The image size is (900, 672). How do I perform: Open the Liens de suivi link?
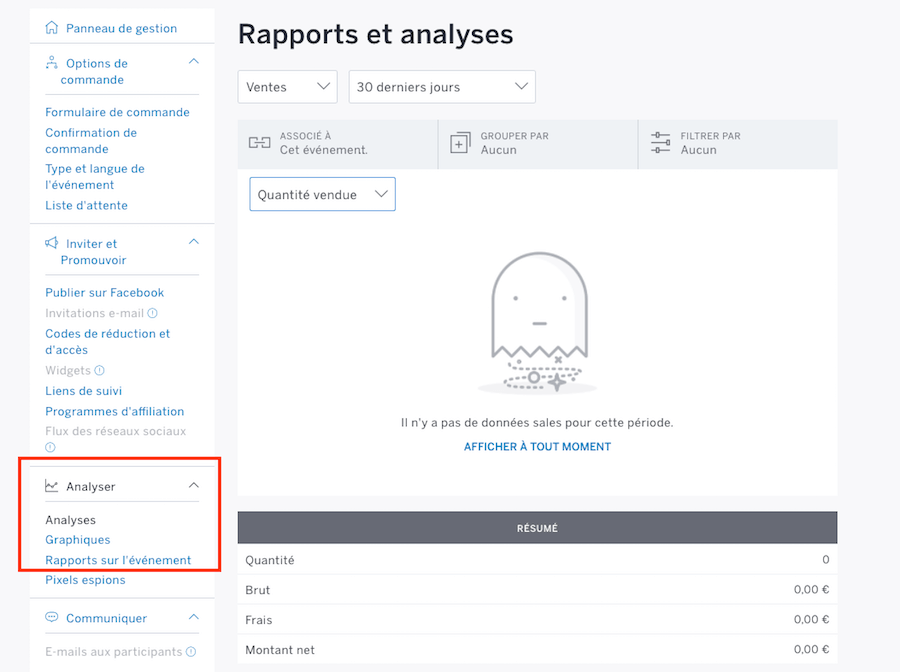[x=84, y=391]
